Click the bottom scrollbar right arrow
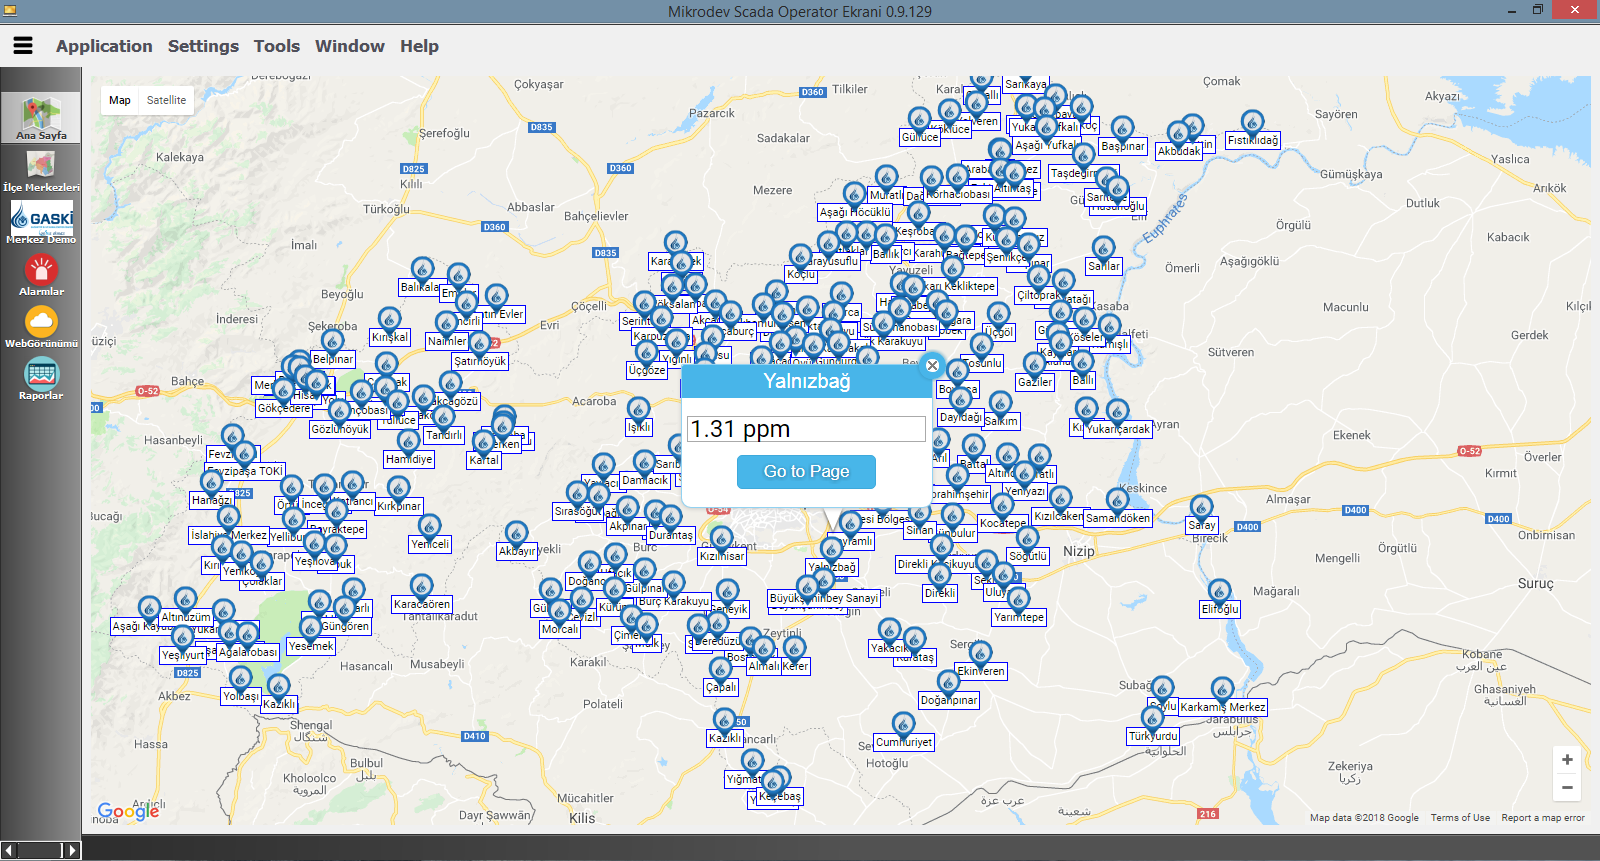The width and height of the screenshot is (1600, 861). pos(71,850)
